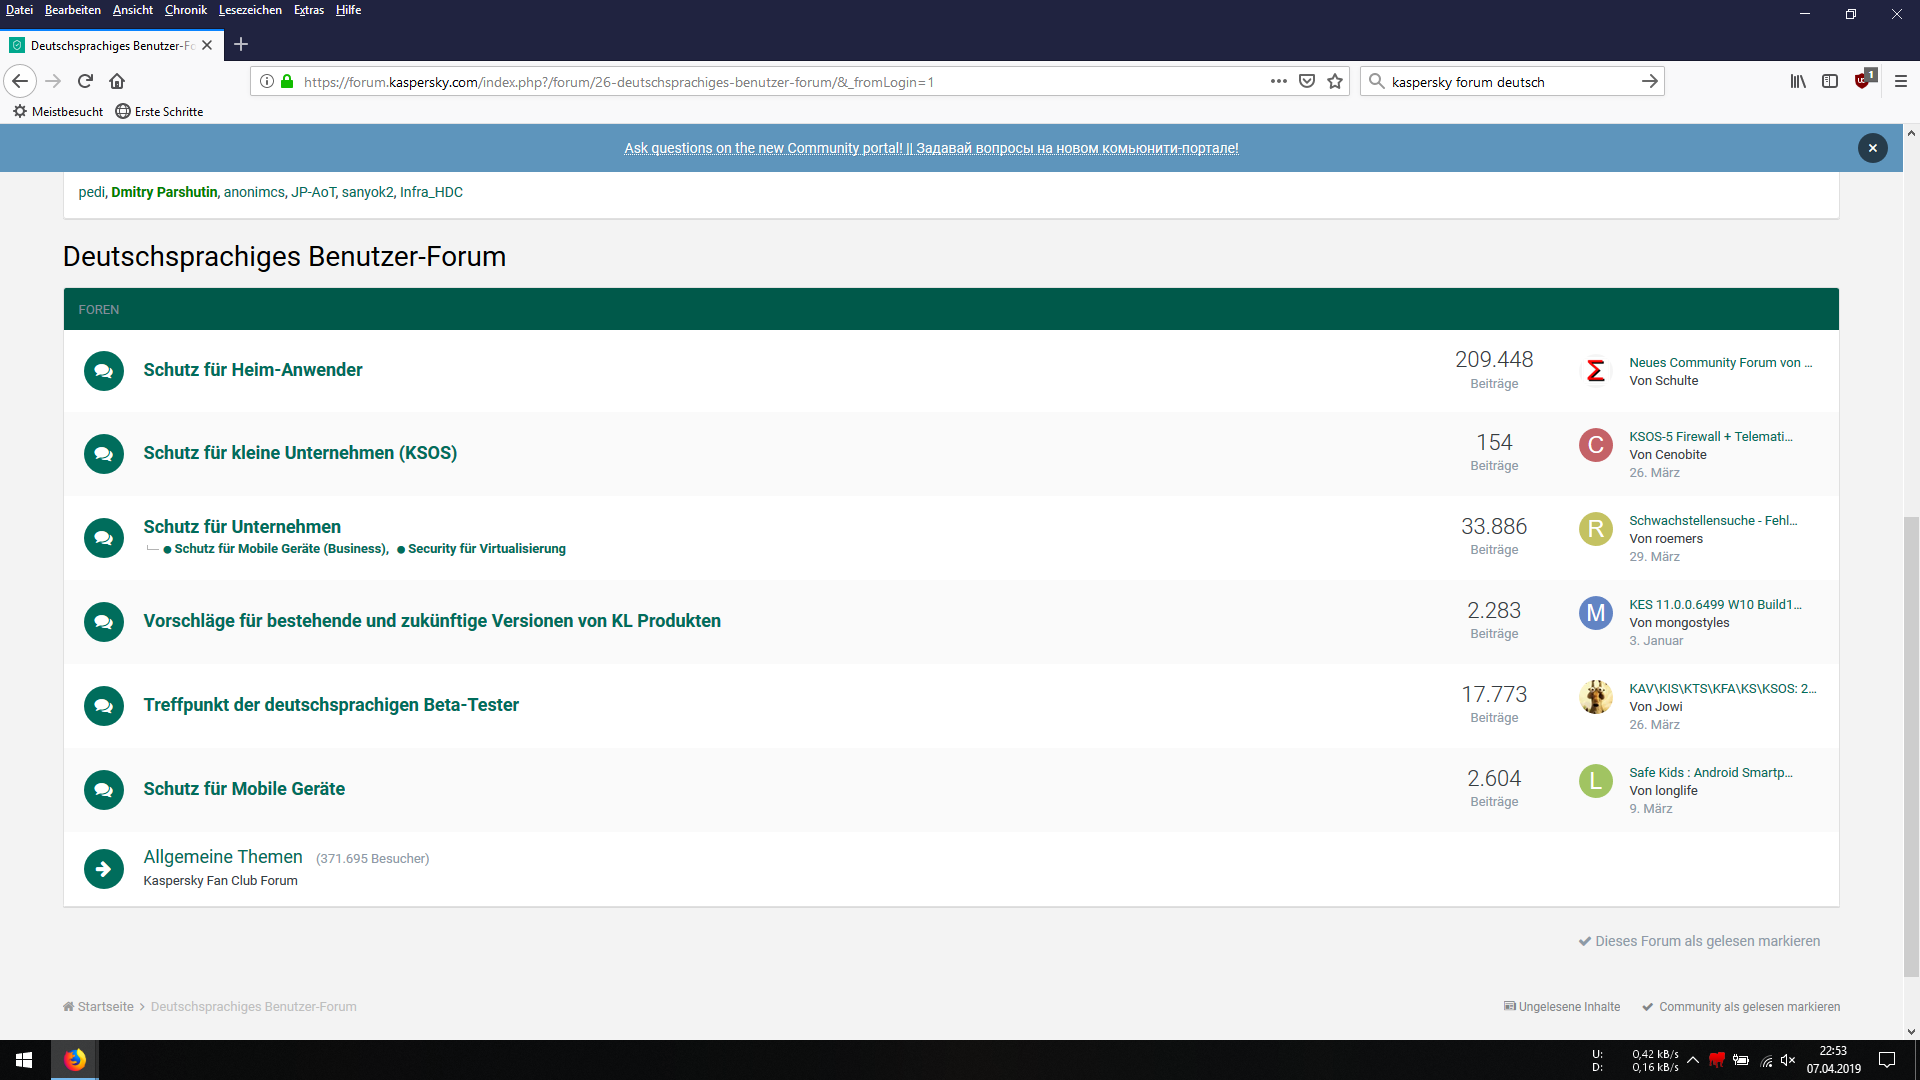Open Firefox library icon
The width and height of the screenshot is (1920, 1080).
pyautogui.click(x=1798, y=81)
